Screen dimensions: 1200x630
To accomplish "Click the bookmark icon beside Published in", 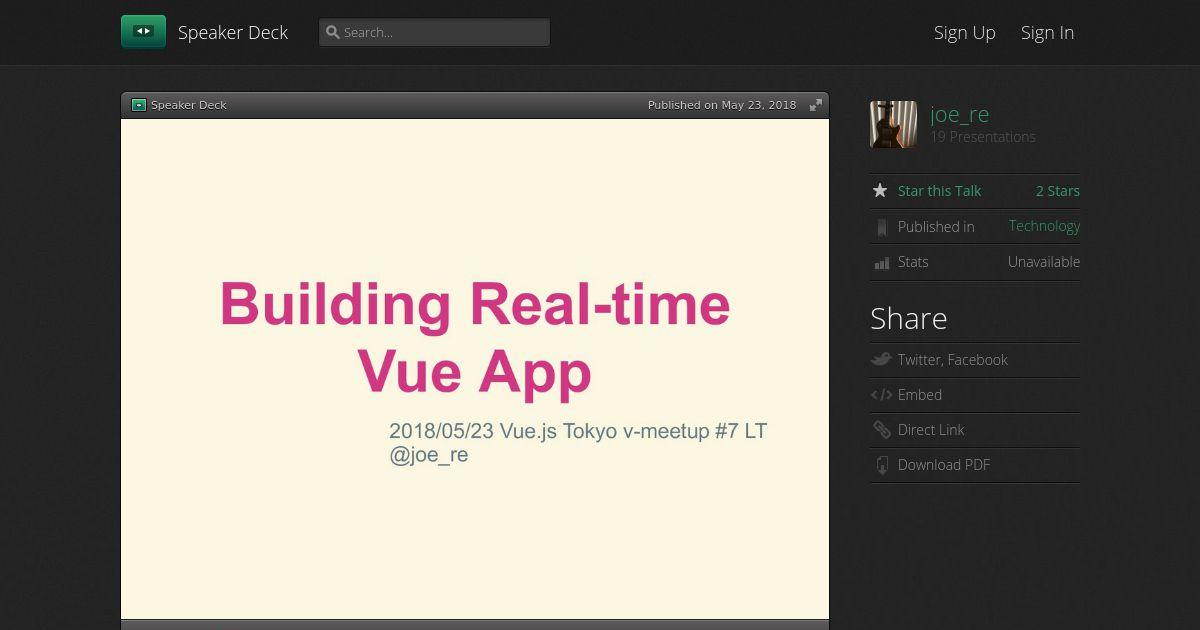I will (881, 227).
